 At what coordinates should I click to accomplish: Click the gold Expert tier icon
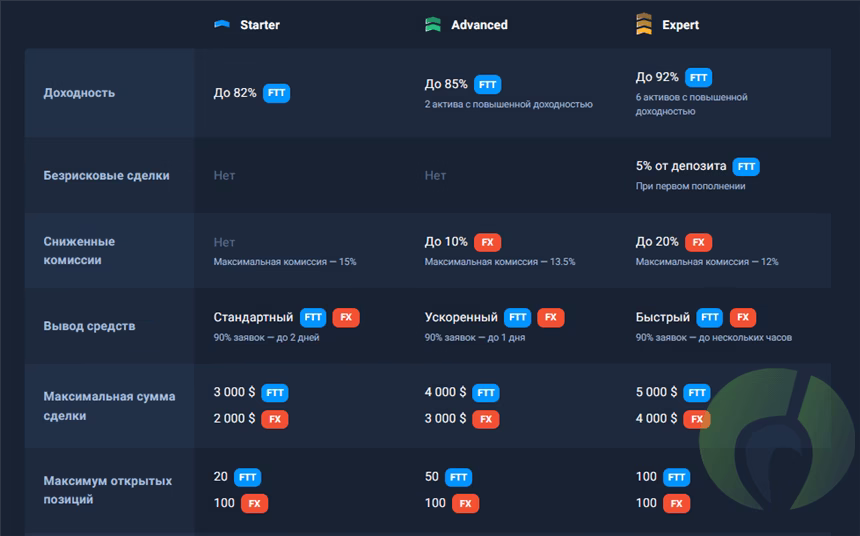coord(644,24)
